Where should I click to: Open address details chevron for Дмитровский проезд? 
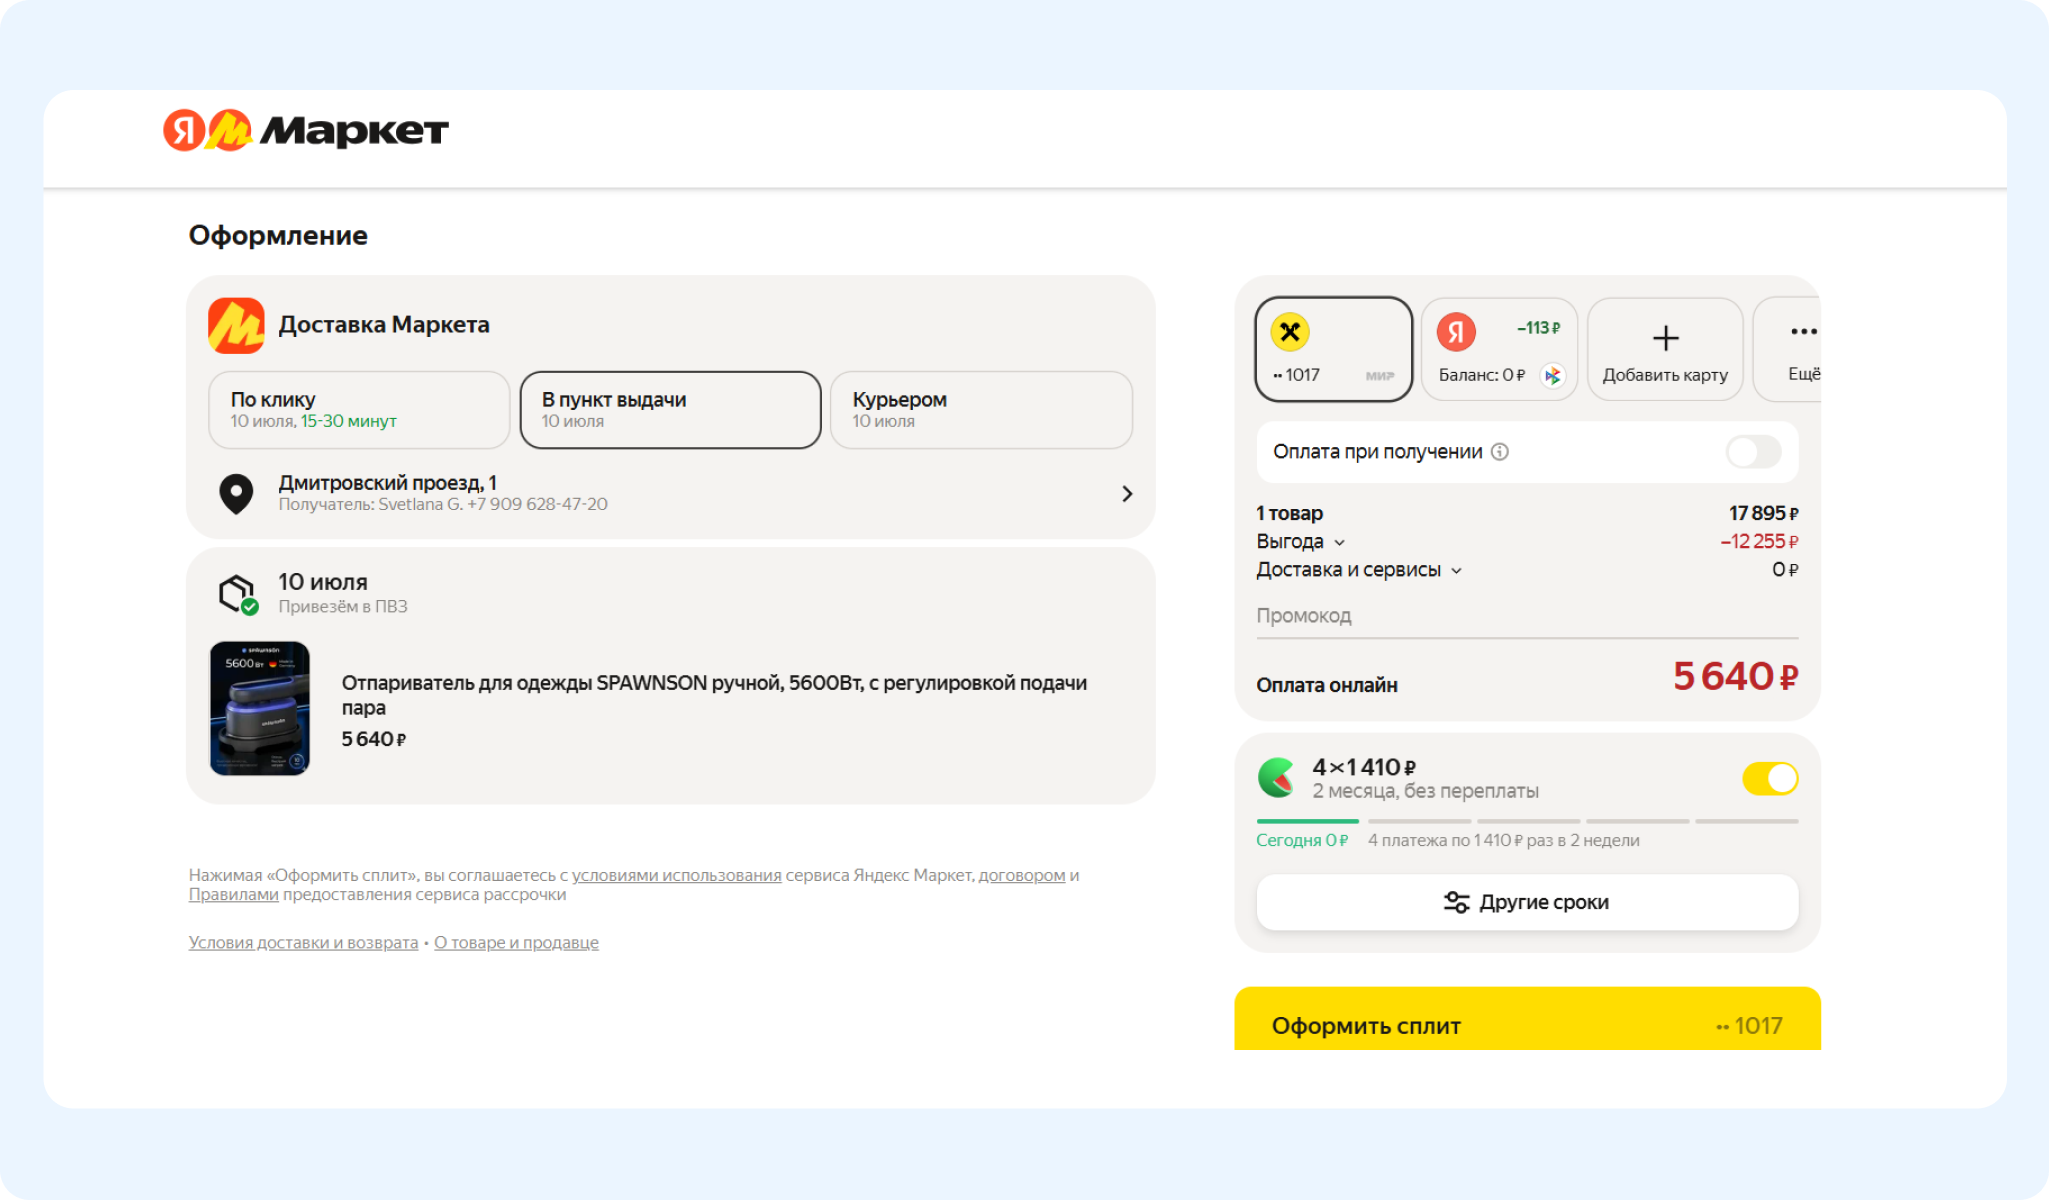tap(1127, 494)
